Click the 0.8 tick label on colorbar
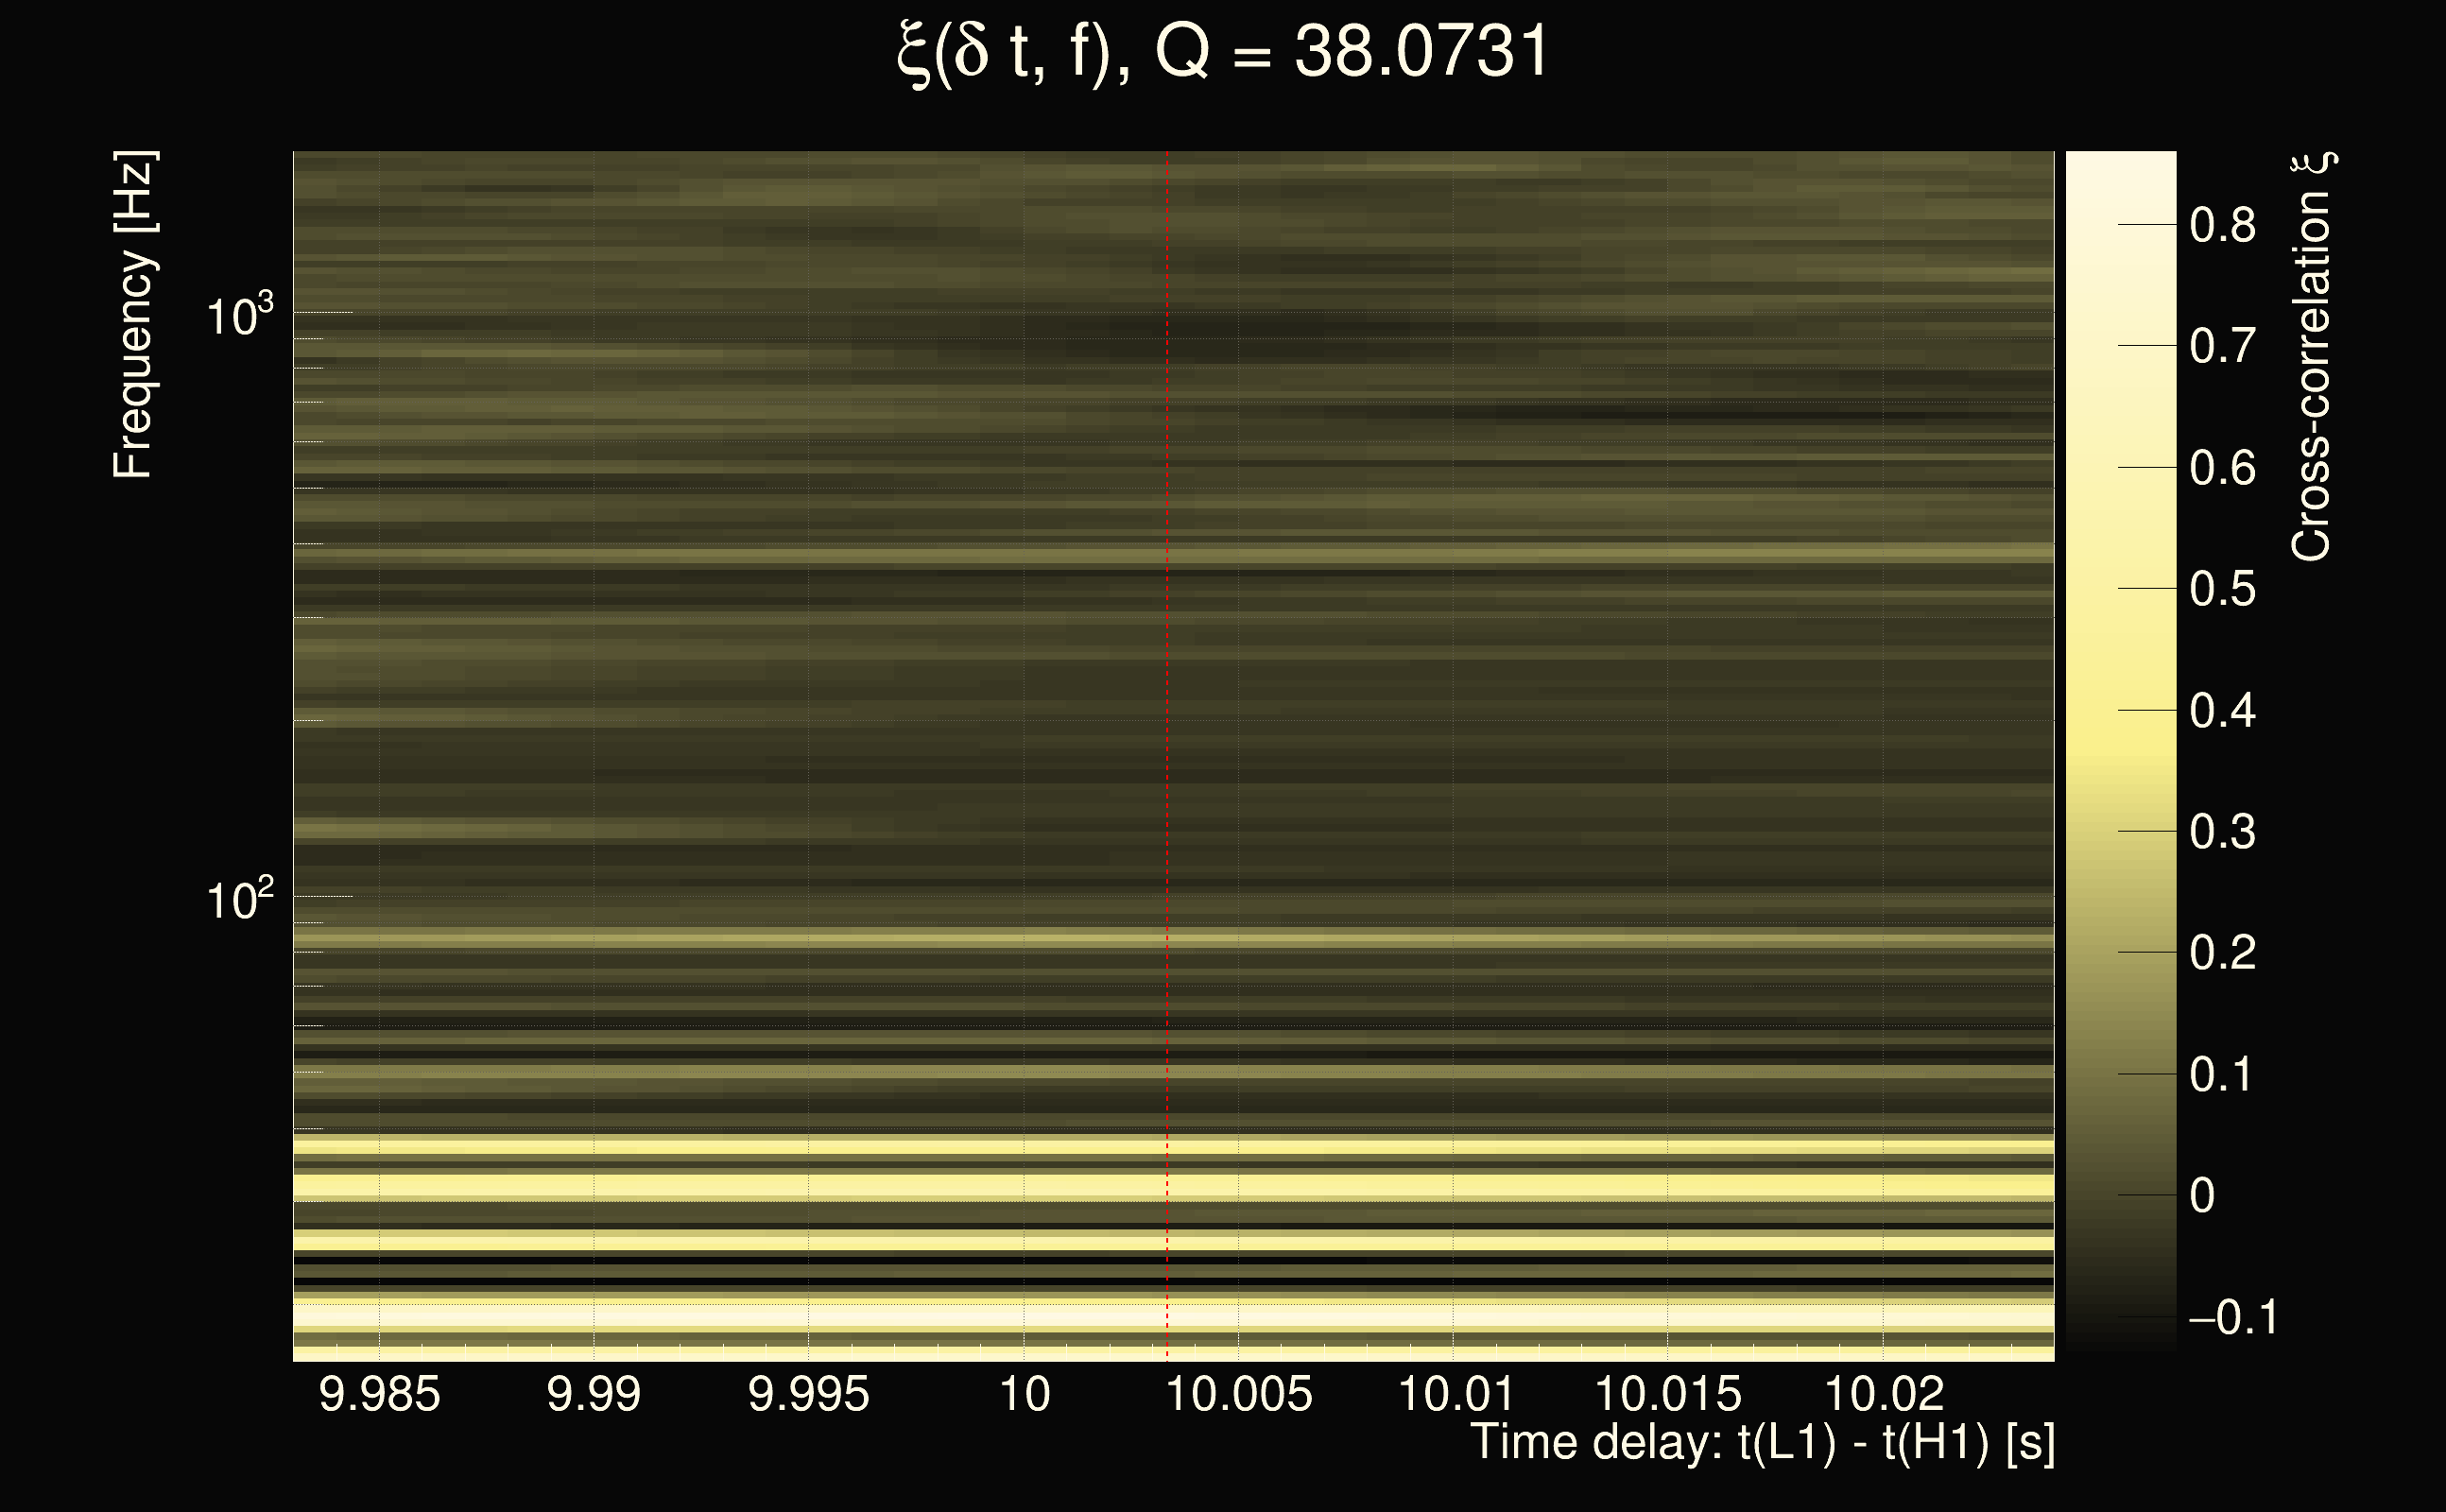The height and width of the screenshot is (1512, 2446). [x=2222, y=225]
